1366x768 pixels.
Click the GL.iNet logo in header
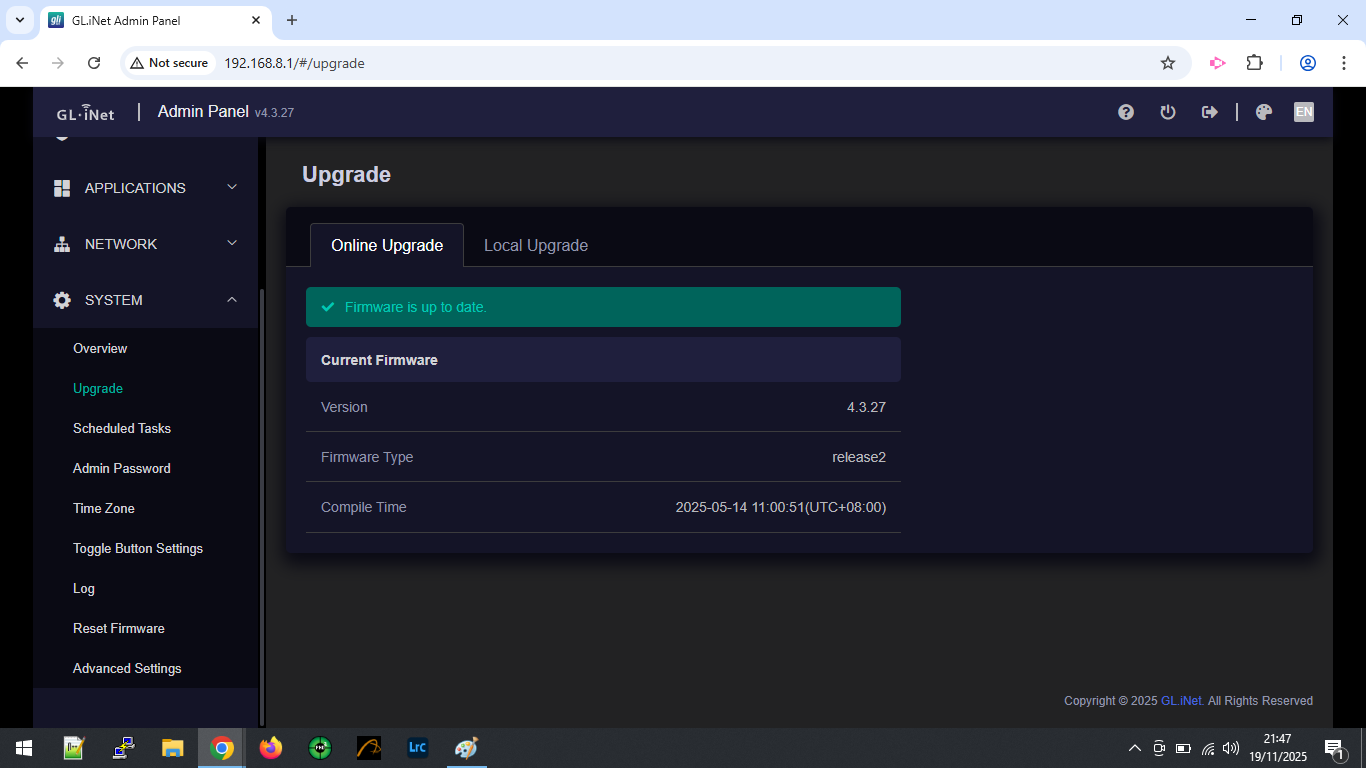click(x=85, y=112)
